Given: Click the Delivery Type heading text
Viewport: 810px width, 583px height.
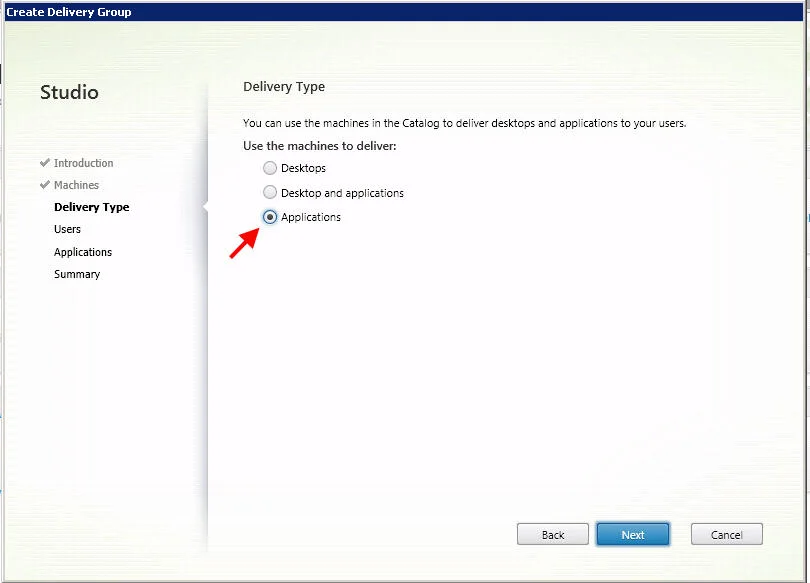Looking at the screenshot, I should pos(284,87).
